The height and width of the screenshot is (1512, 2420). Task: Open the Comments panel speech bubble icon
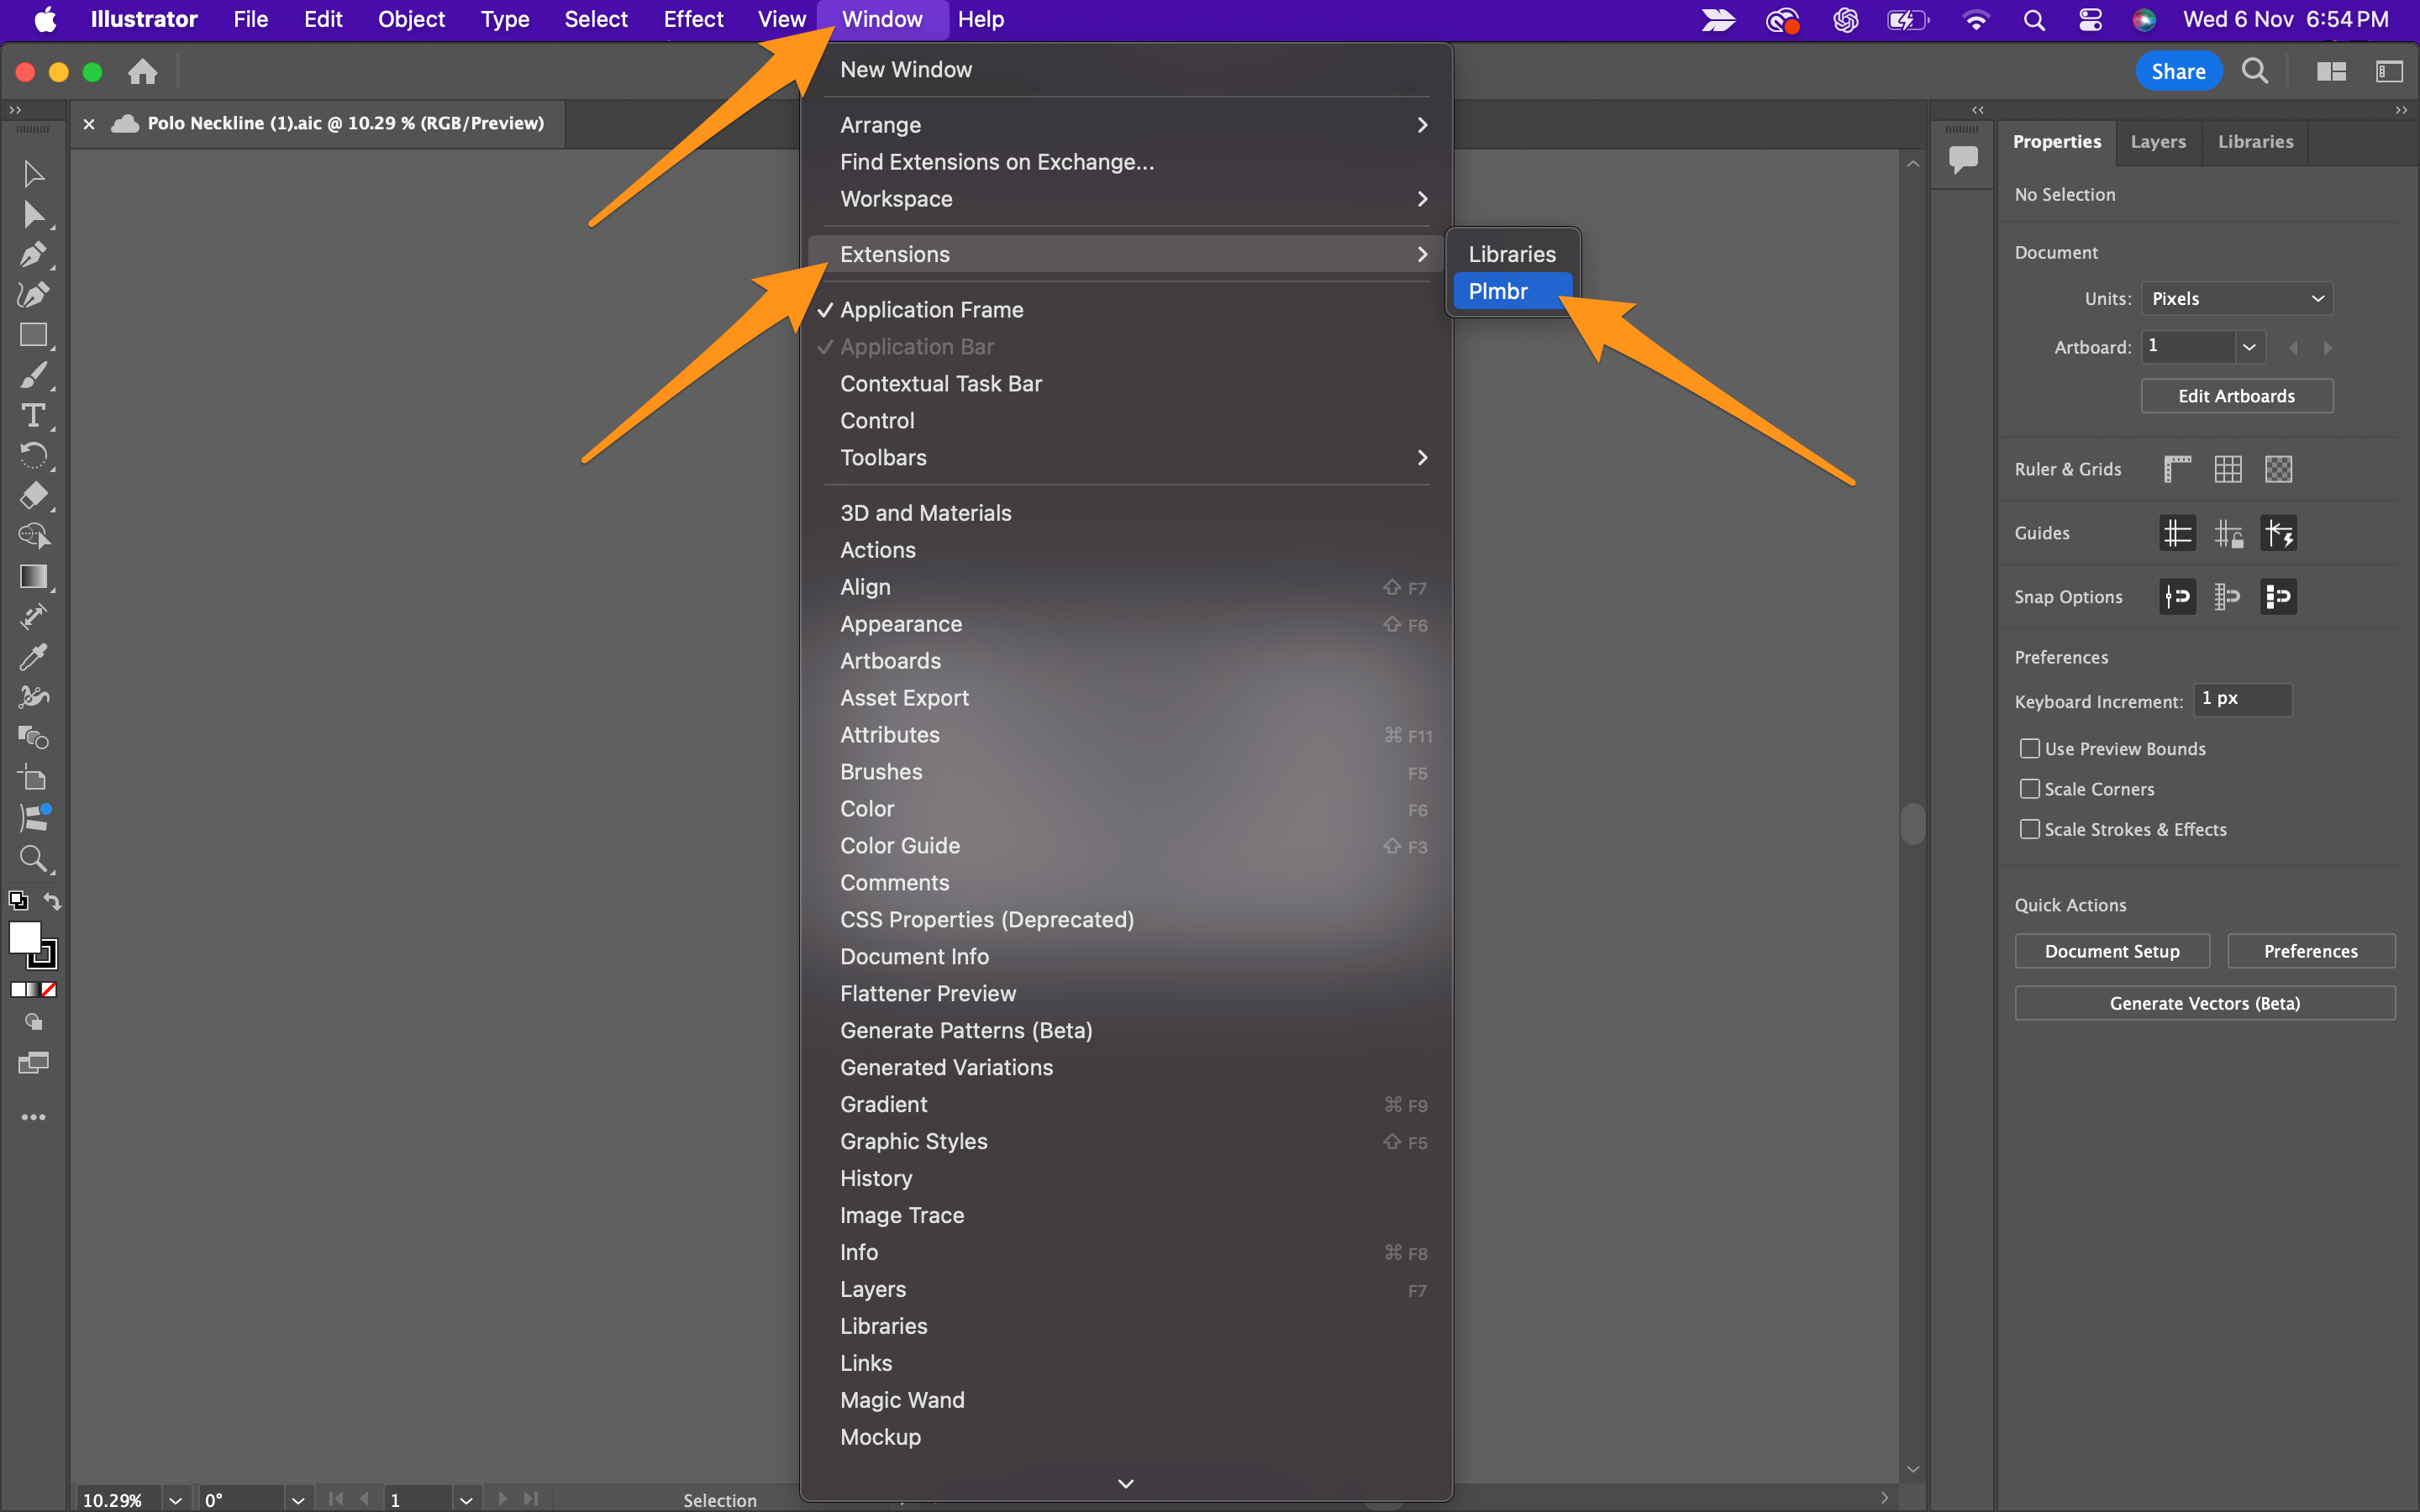(x=1963, y=158)
